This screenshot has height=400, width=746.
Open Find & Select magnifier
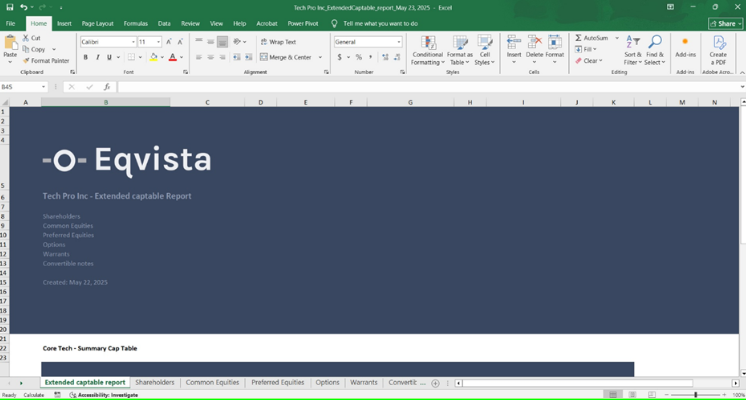click(x=655, y=50)
